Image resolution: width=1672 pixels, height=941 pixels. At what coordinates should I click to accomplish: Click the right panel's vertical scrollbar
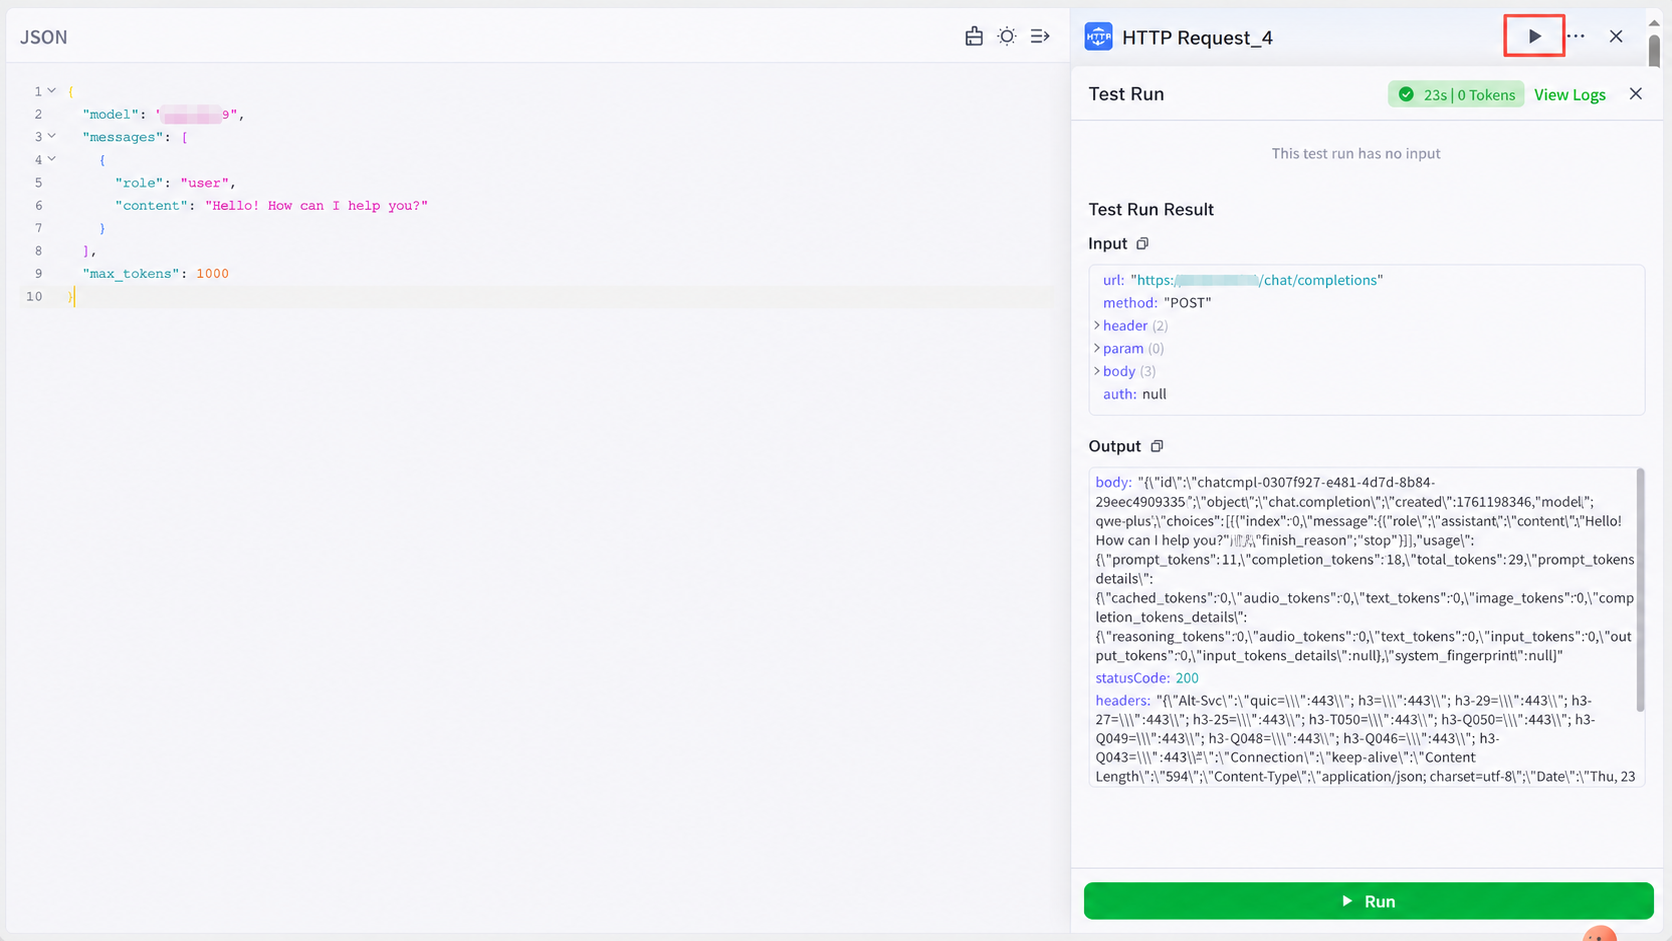[1655, 50]
